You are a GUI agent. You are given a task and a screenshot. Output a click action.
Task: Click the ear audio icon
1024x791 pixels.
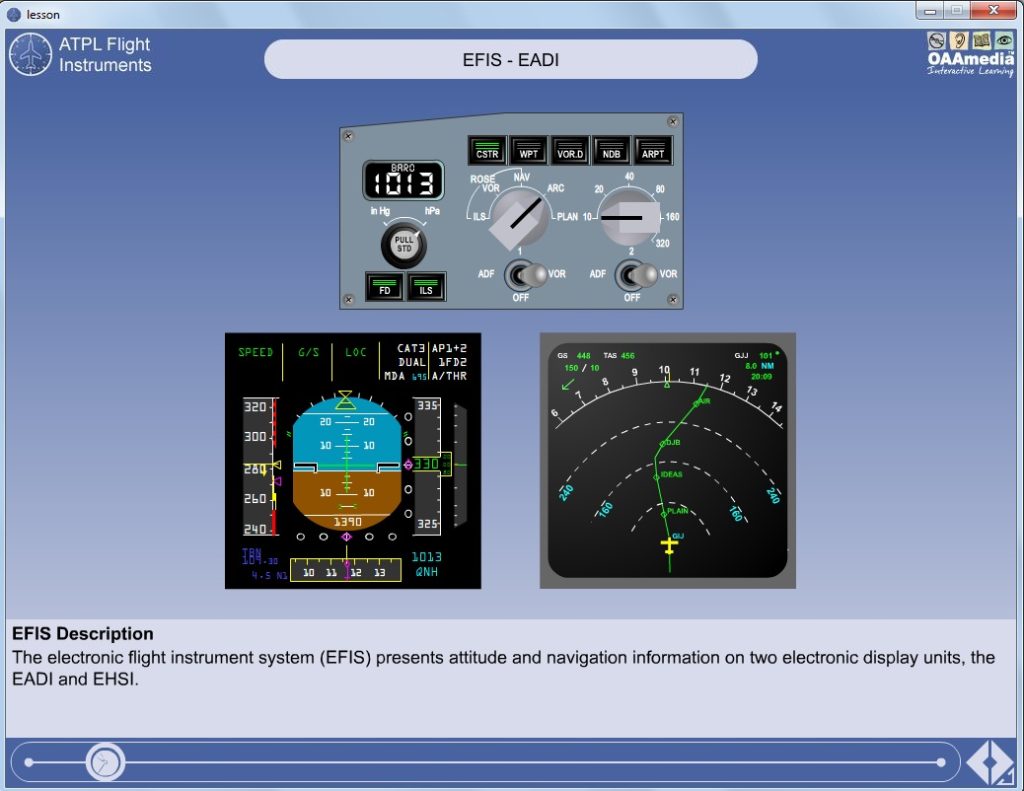[958, 40]
